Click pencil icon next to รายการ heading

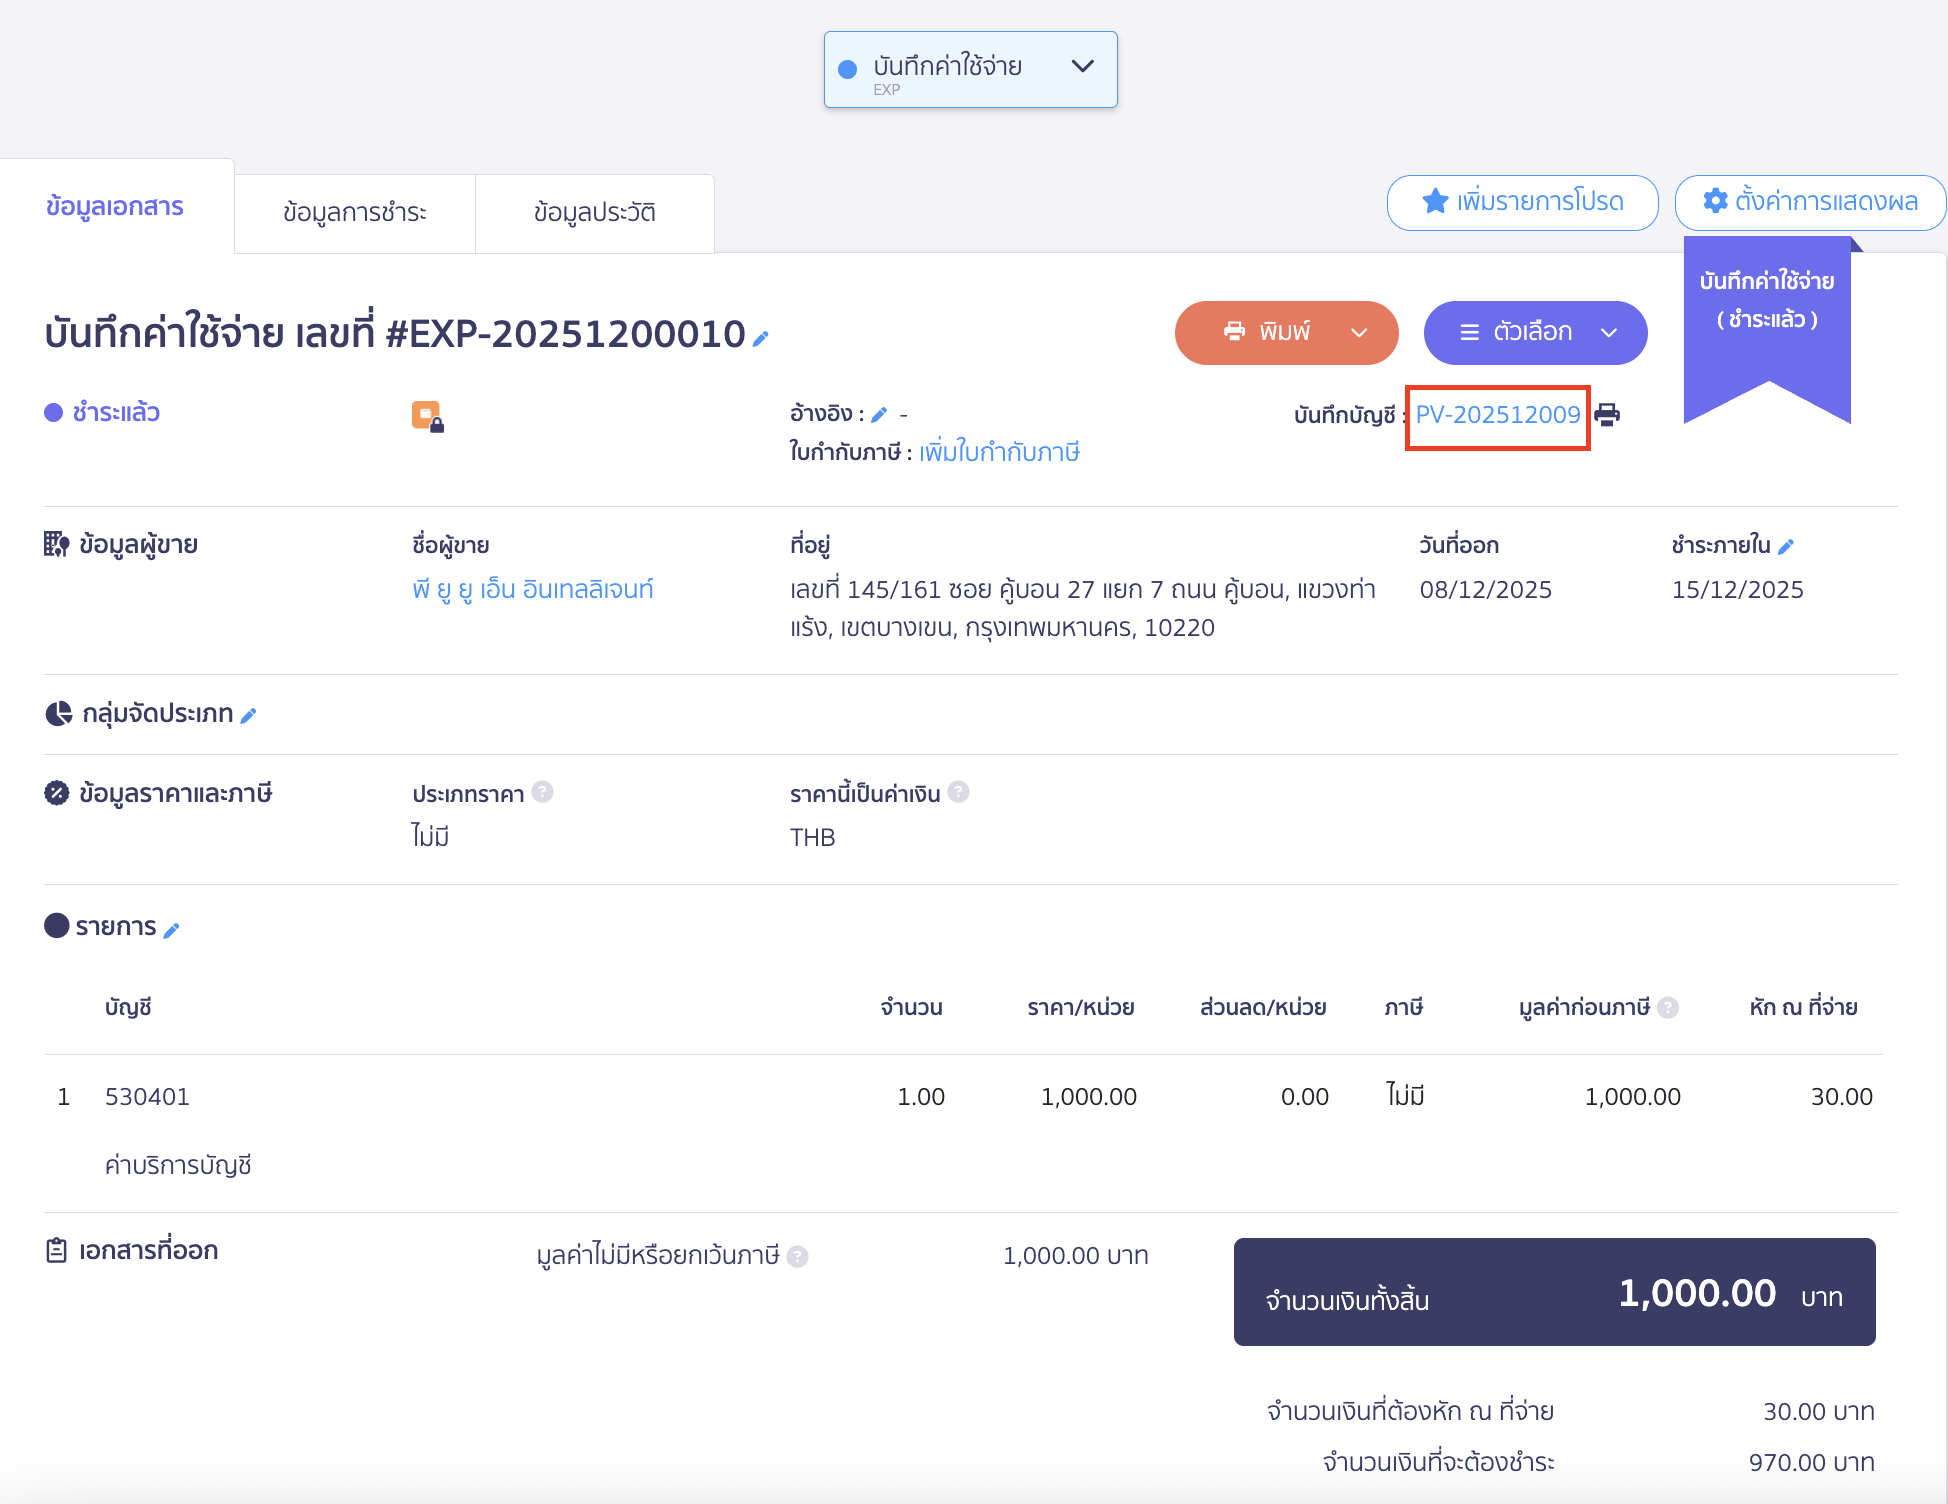[x=171, y=930]
